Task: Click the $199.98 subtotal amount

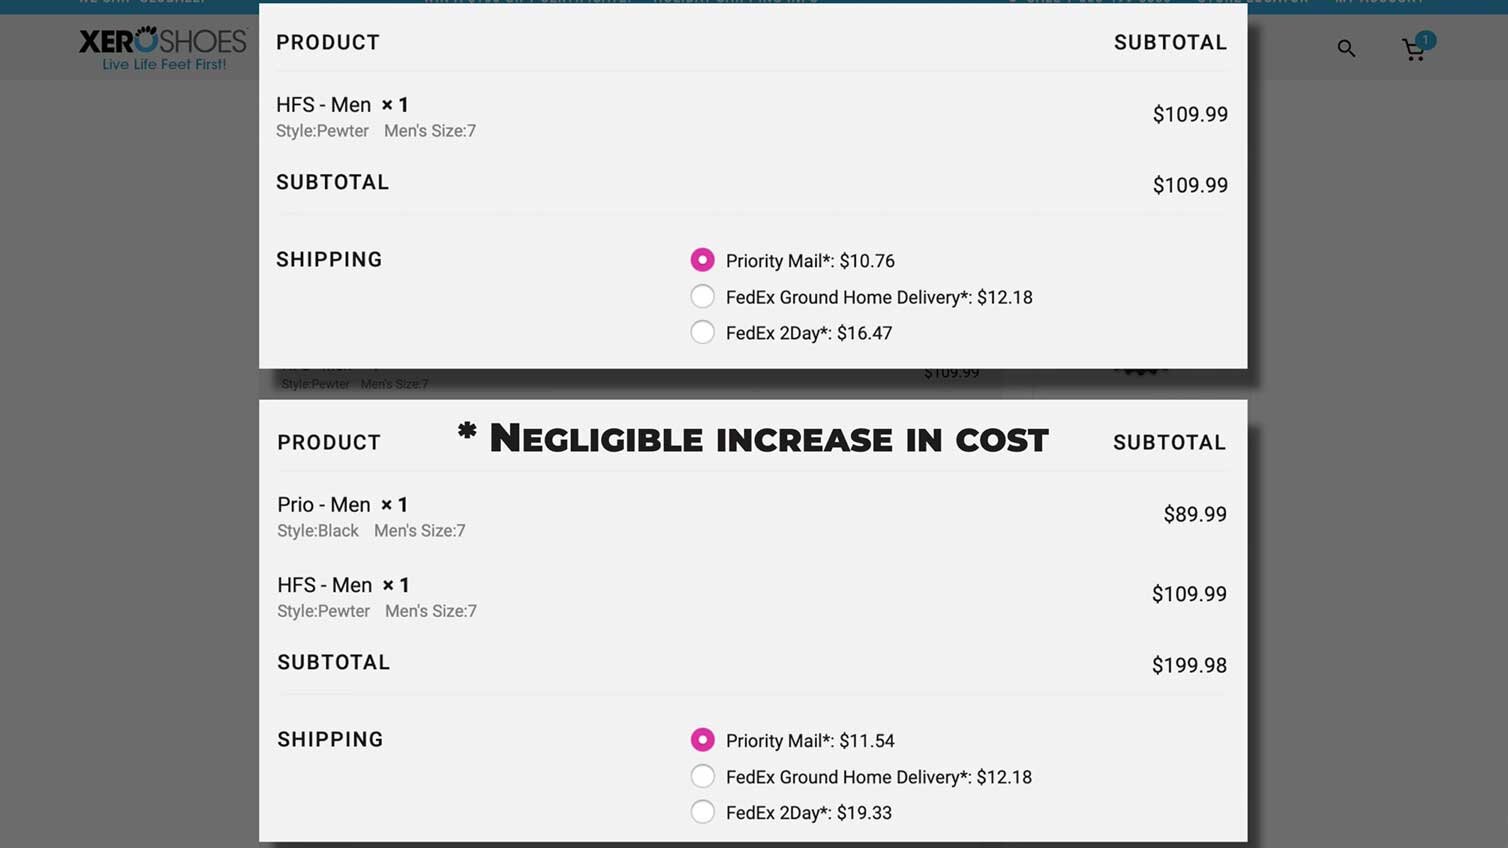Action: pyautogui.click(x=1189, y=665)
